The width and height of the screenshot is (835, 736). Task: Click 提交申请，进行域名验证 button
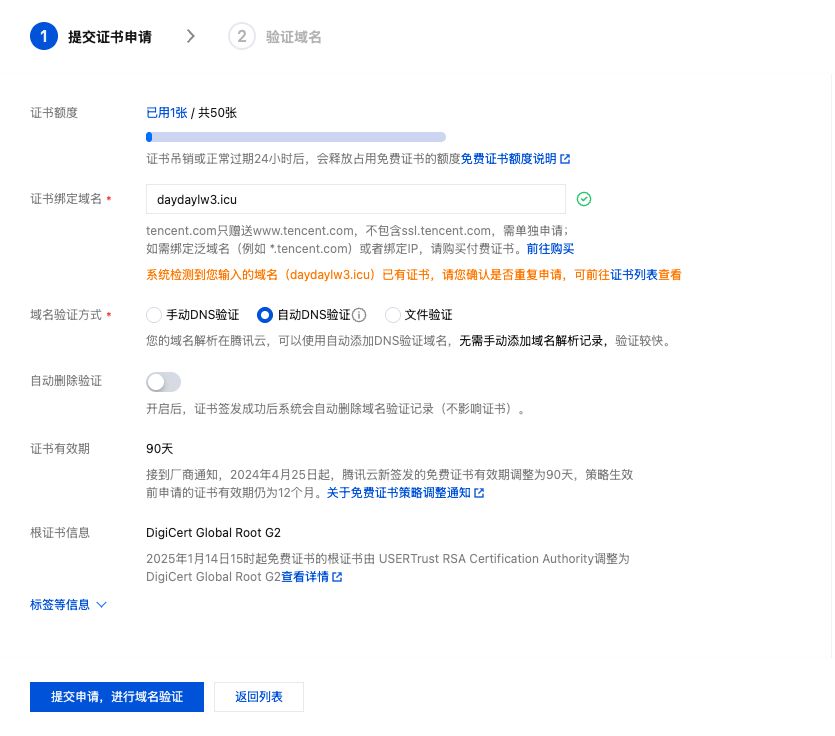tap(117, 697)
